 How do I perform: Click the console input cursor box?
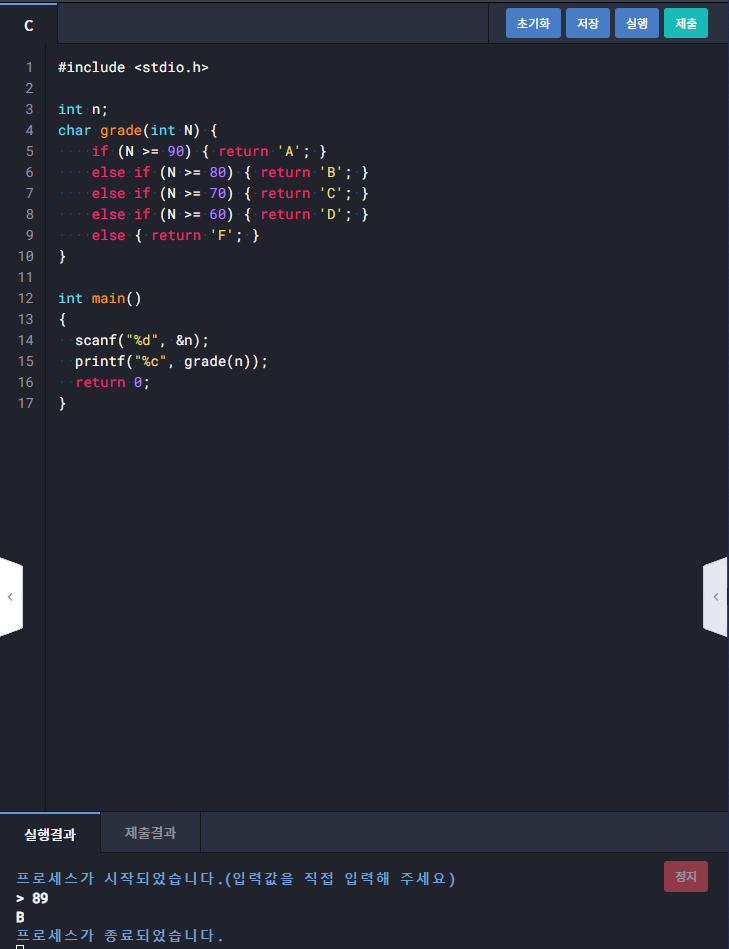point(20,947)
